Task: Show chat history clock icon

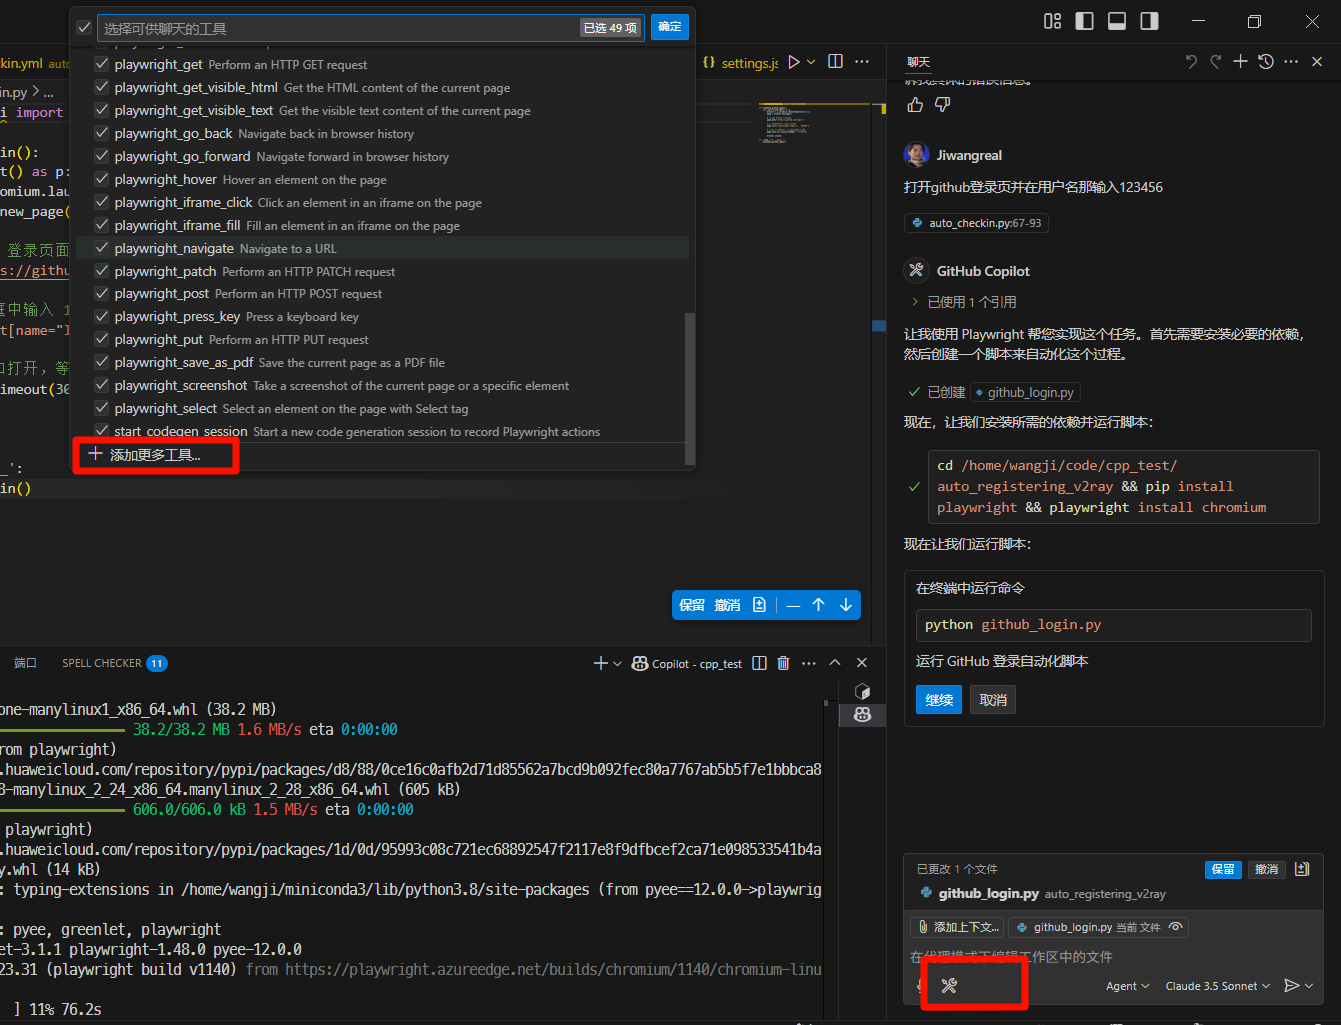Action: point(1266,62)
